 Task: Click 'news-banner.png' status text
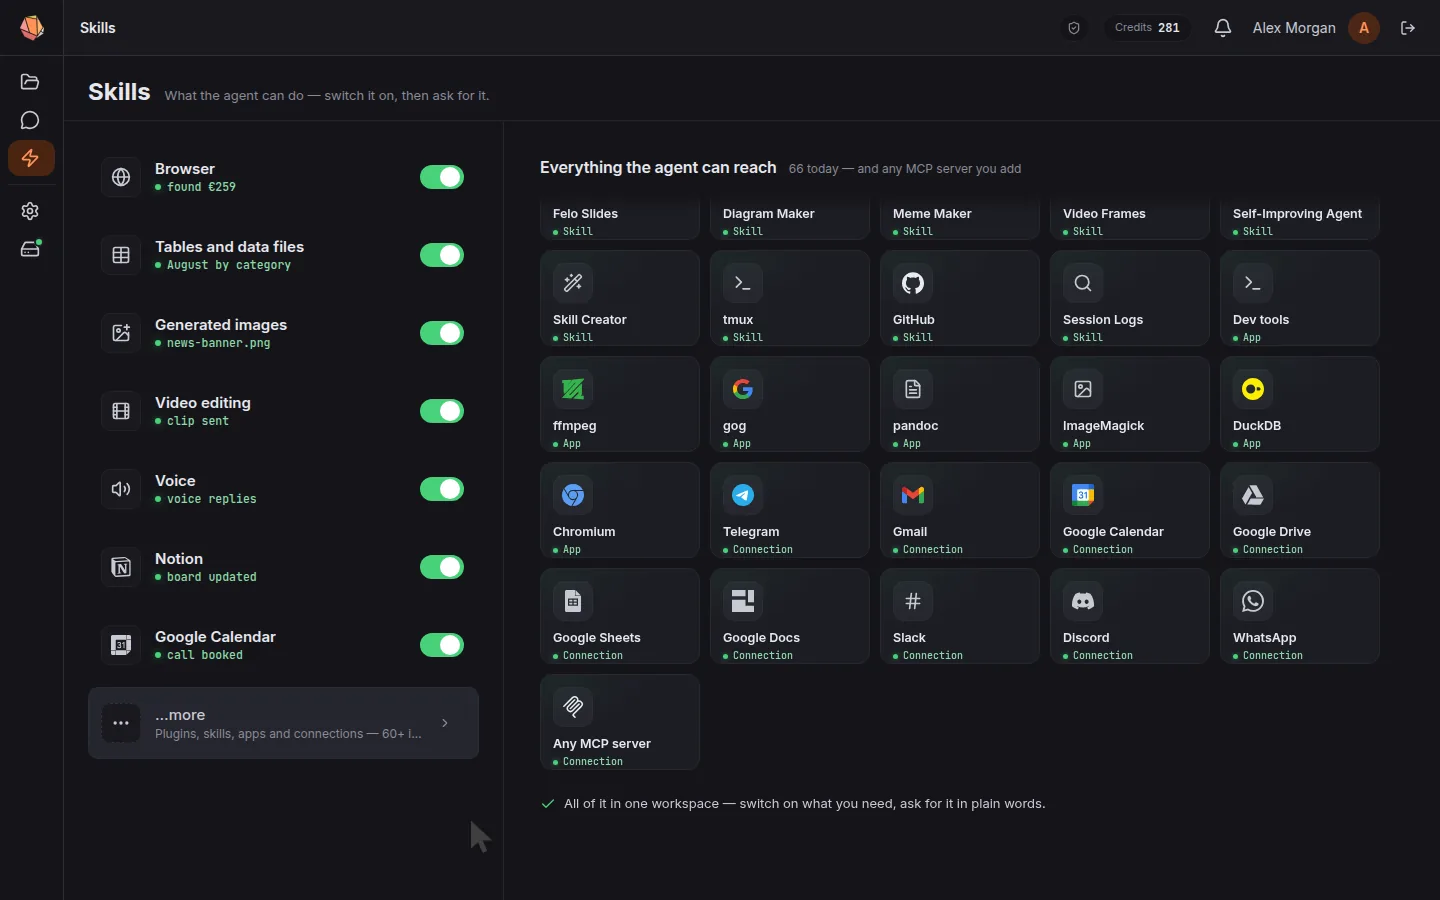(x=218, y=343)
